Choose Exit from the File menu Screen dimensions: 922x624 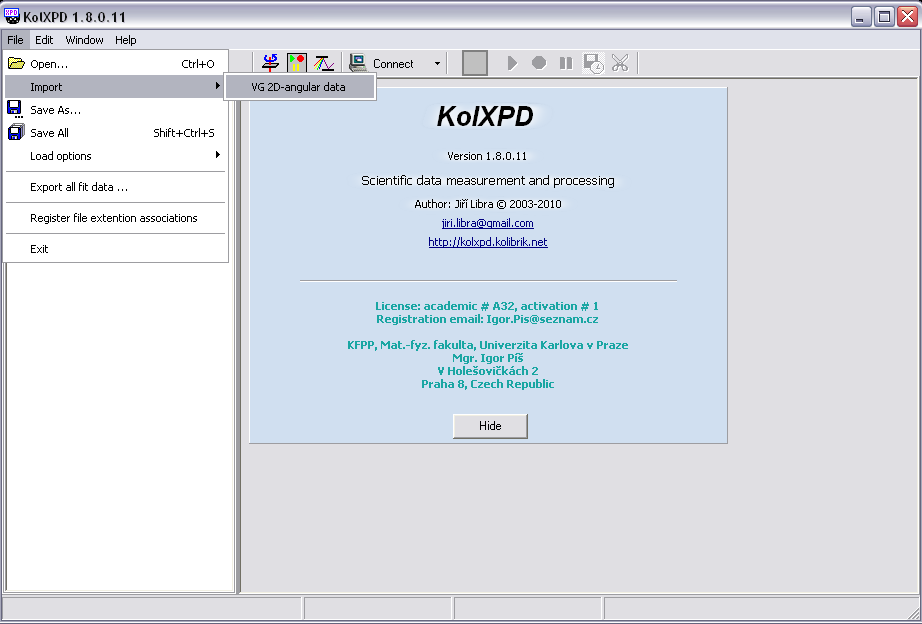(x=116, y=249)
